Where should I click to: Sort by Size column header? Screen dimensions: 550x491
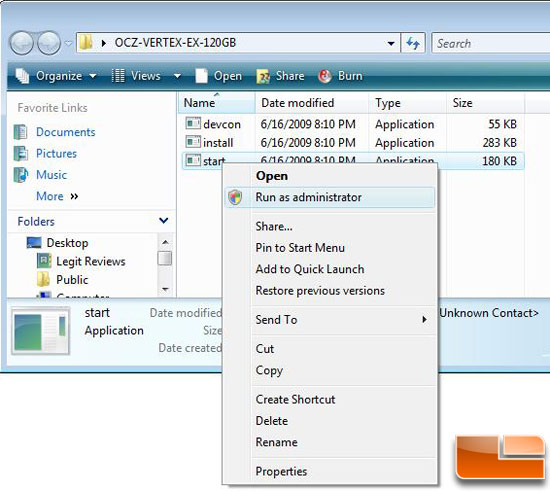[x=485, y=103]
